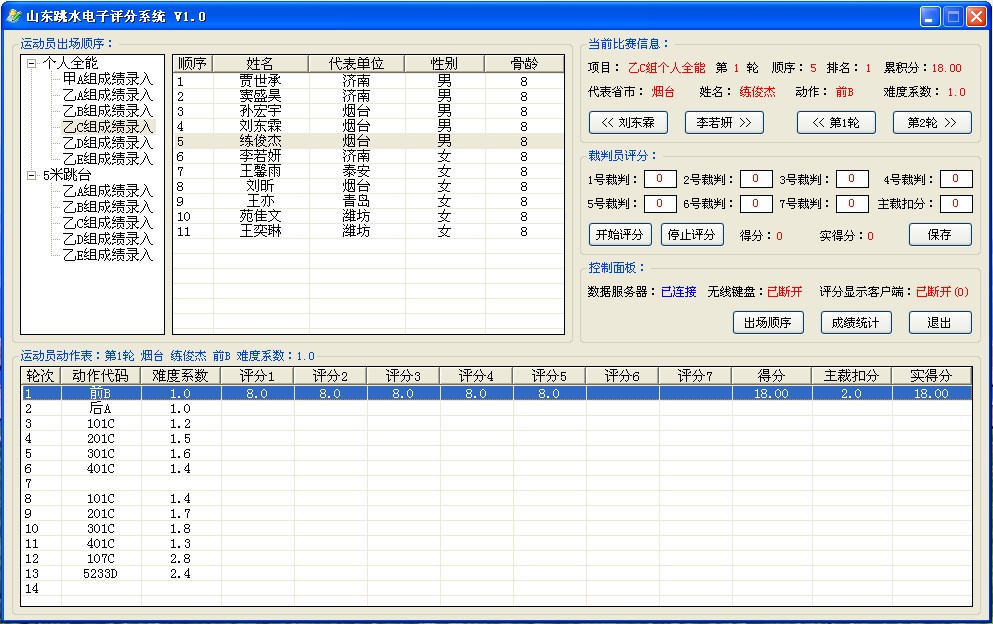Open the 成绩统计 statistics button
This screenshot has width=993, height=624.
point(856,322)
